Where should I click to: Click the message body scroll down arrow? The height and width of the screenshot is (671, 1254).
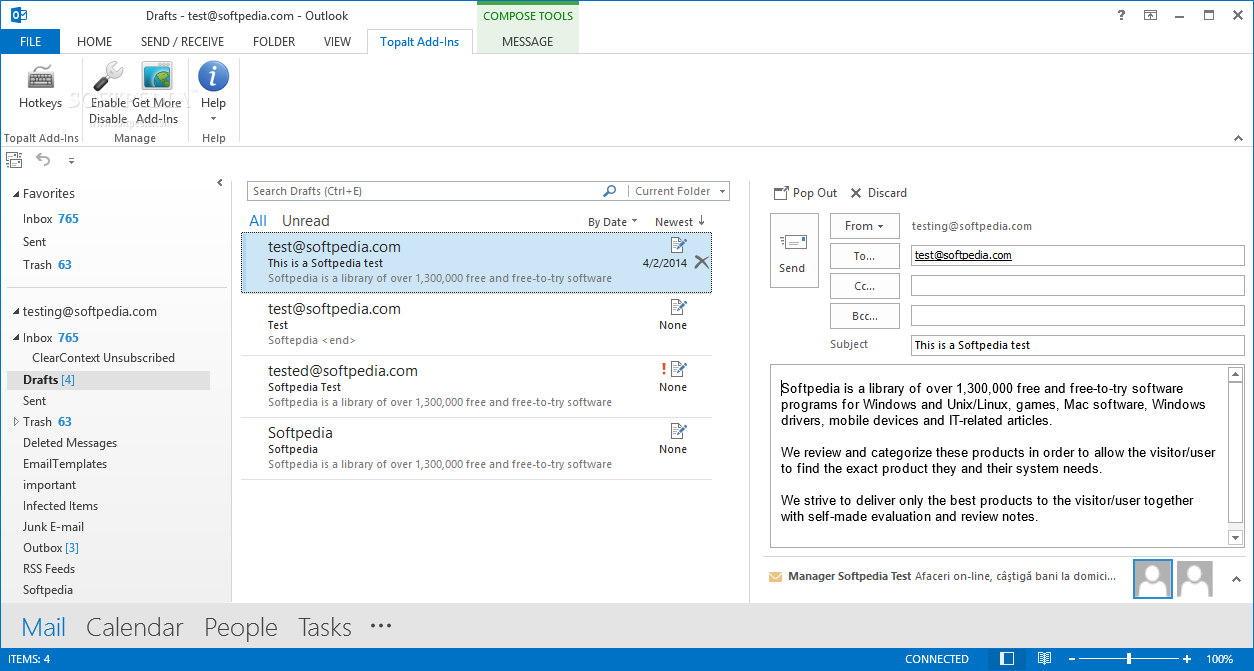[1236, 538]
